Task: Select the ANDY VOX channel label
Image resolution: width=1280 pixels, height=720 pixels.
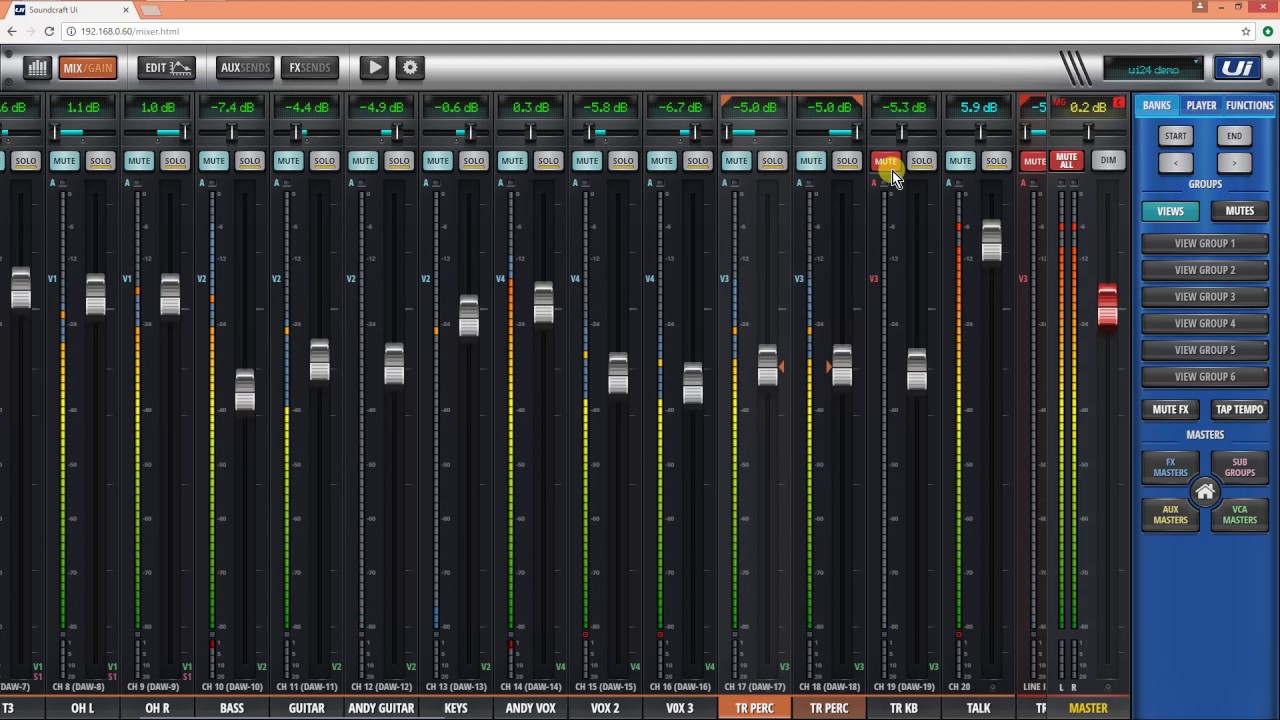Action: tap(530, 708)
